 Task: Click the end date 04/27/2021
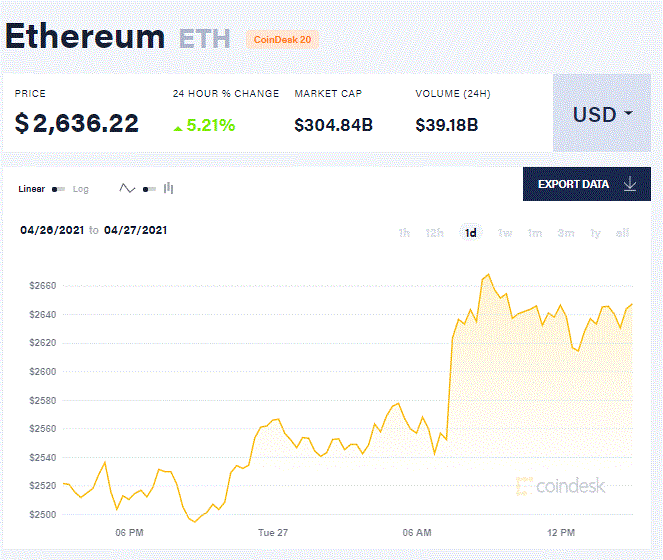point(135,230)
